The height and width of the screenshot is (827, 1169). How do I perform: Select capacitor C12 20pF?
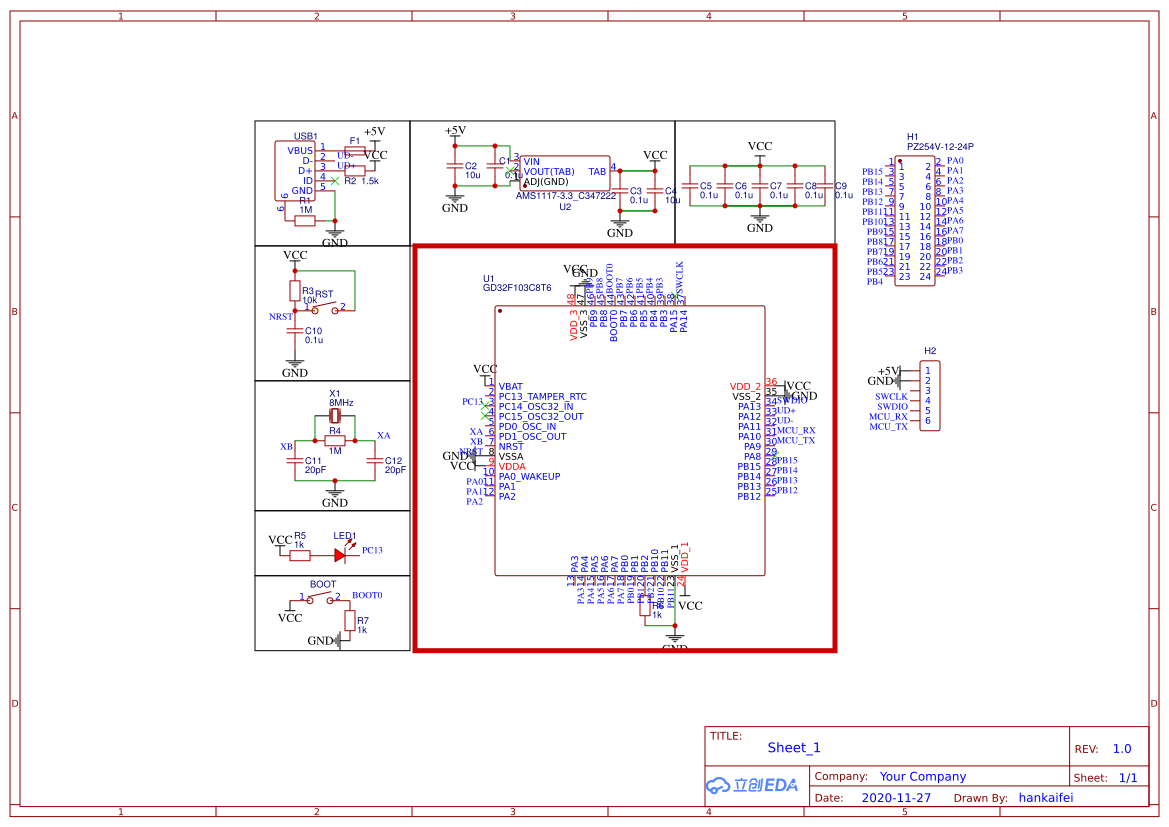pyautogui.click(x=375, y=461)
